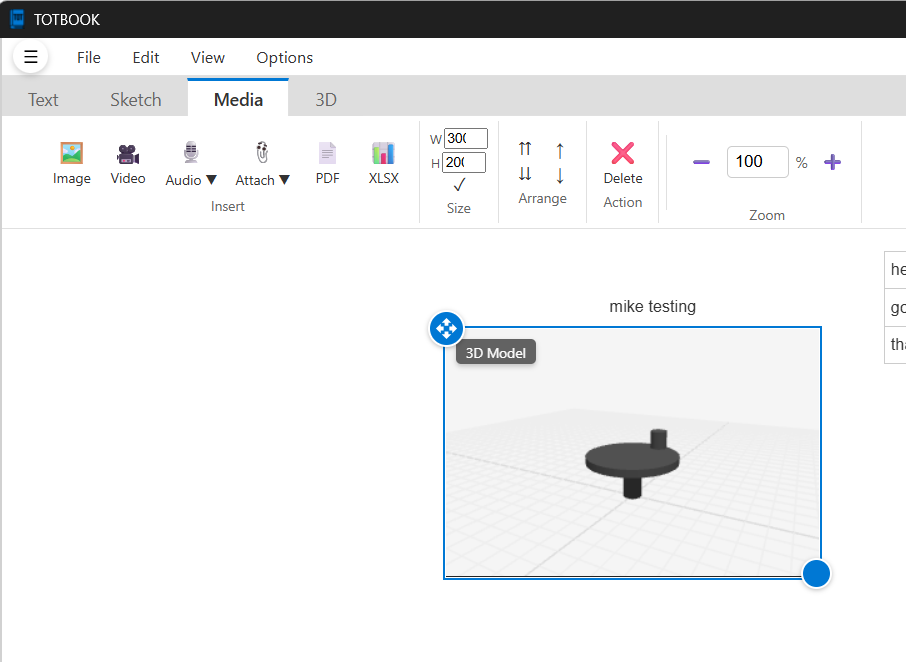Image resolution: width=906 pixels, height=662 pixels.
Task: Switch to the Text tab
Action: (x=43, y=99)
